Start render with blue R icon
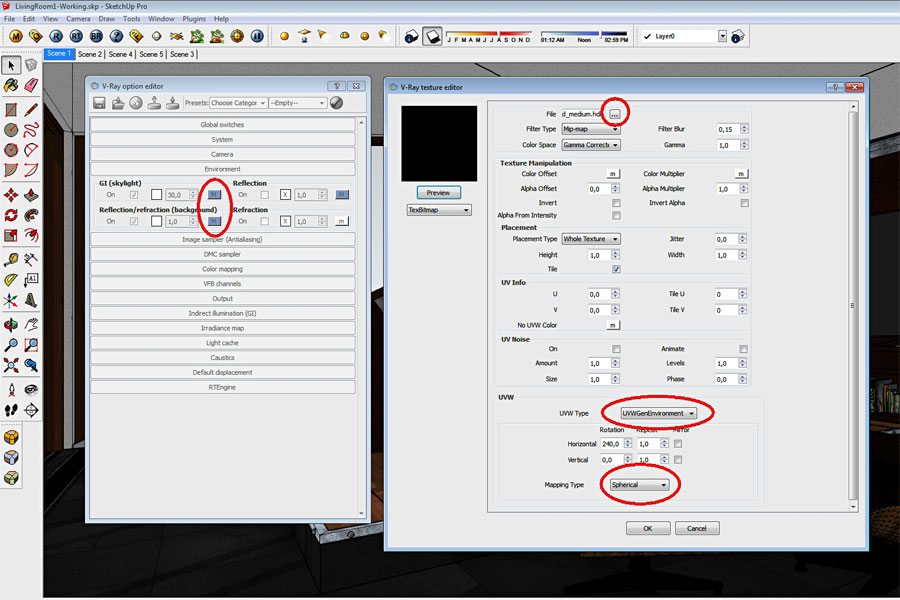The width and height of the screenshot is (900, 600). [56, 36]
